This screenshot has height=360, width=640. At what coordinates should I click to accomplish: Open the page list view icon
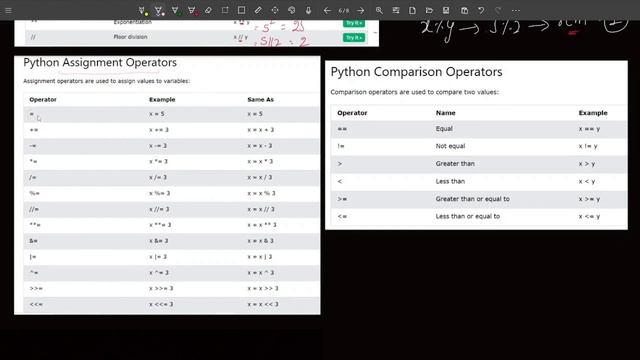pyautogui.click(x=396, y=10)
